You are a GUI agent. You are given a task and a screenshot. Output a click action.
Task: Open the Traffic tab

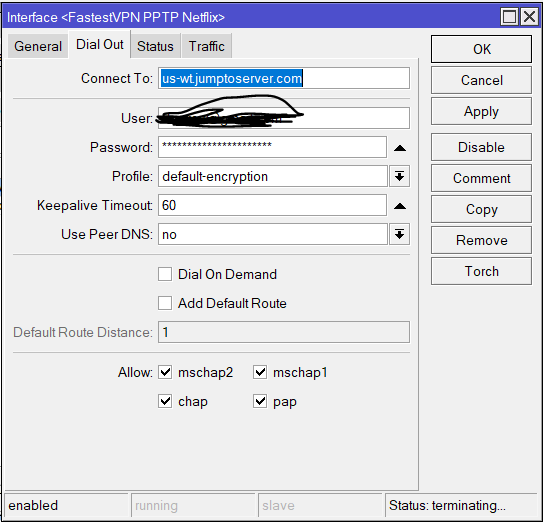click(x=206, y=46)
